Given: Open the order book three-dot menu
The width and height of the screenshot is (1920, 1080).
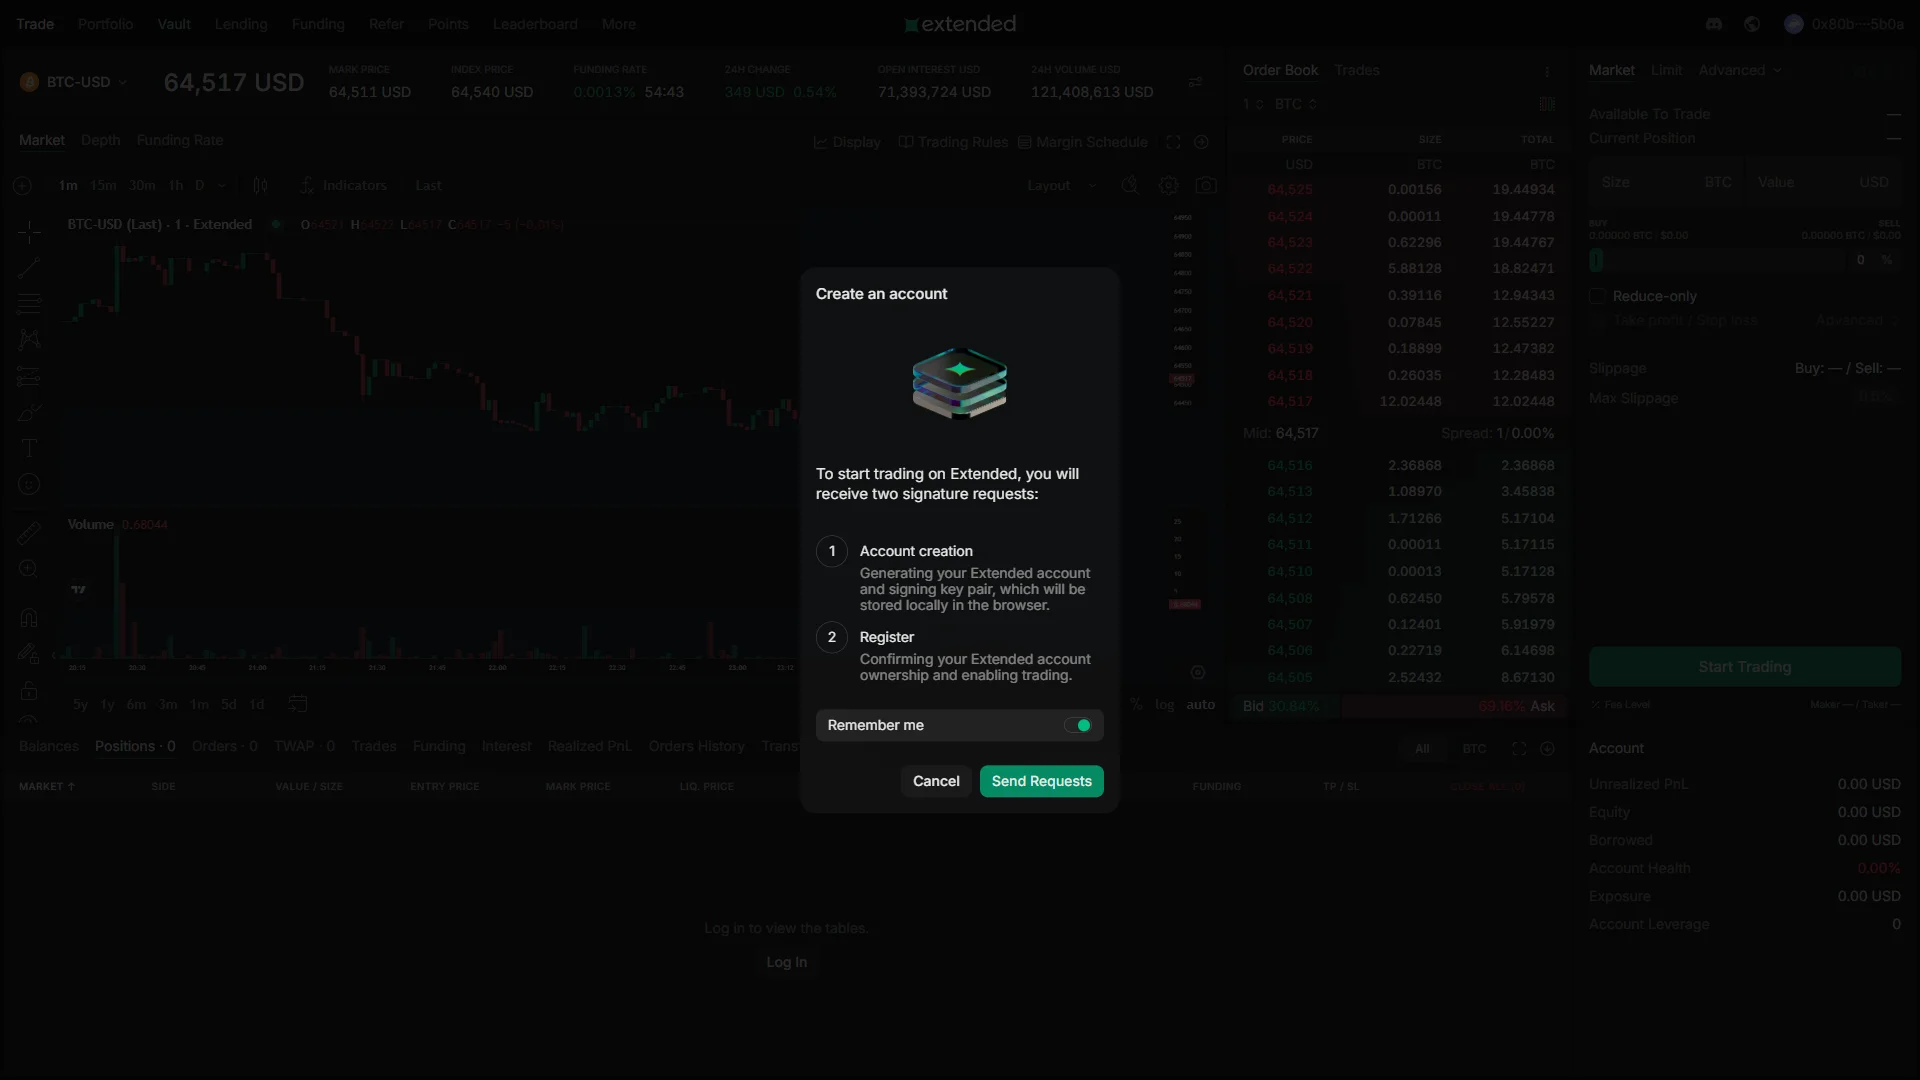Looking at the screenshot, I should coord(1547,71).
